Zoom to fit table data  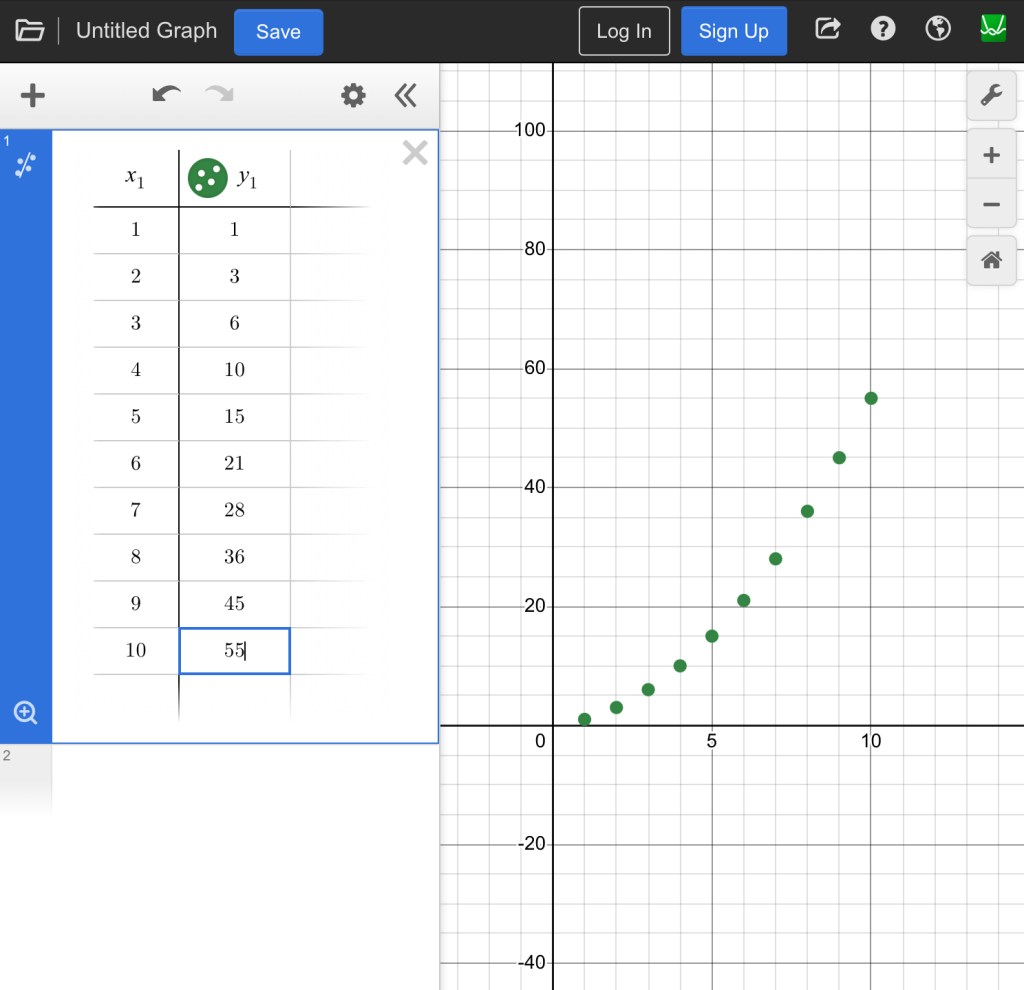(25, 712)
